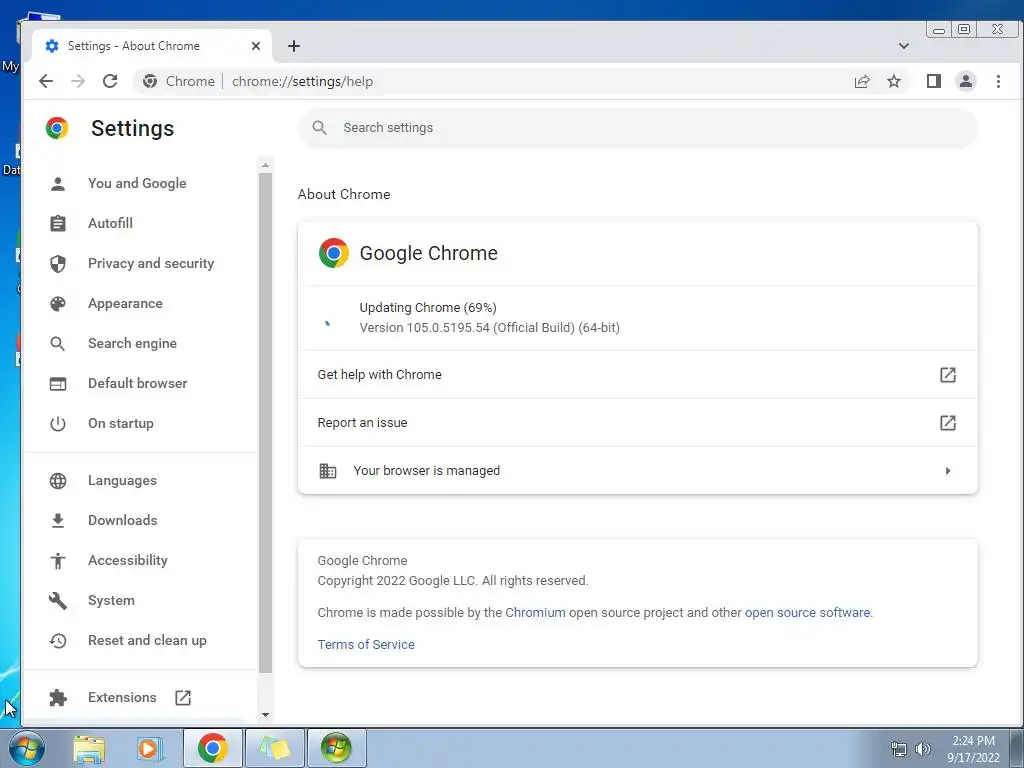Viewport: 1024px width, 768px height.
Task: Open a new tab with plus button
Action: 294,46
